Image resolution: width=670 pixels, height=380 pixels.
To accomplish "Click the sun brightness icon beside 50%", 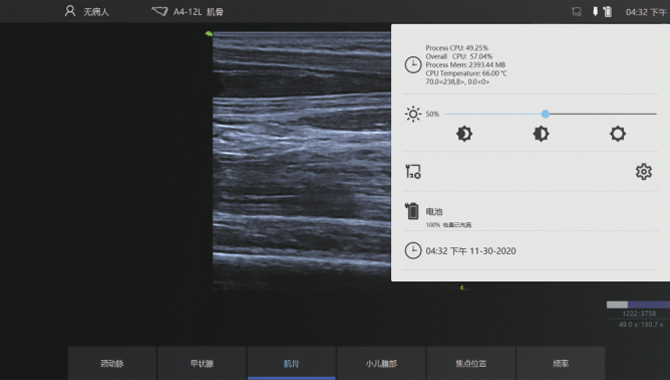I will point(413,114).
